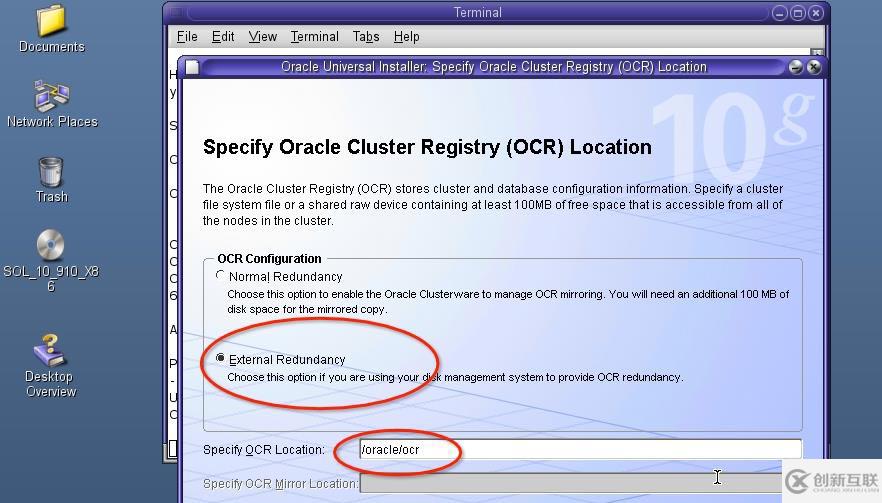This screenshot has width=882, height=503.
Task: Select the Normal Redundancy radio option
Action: tap(220, 275)
